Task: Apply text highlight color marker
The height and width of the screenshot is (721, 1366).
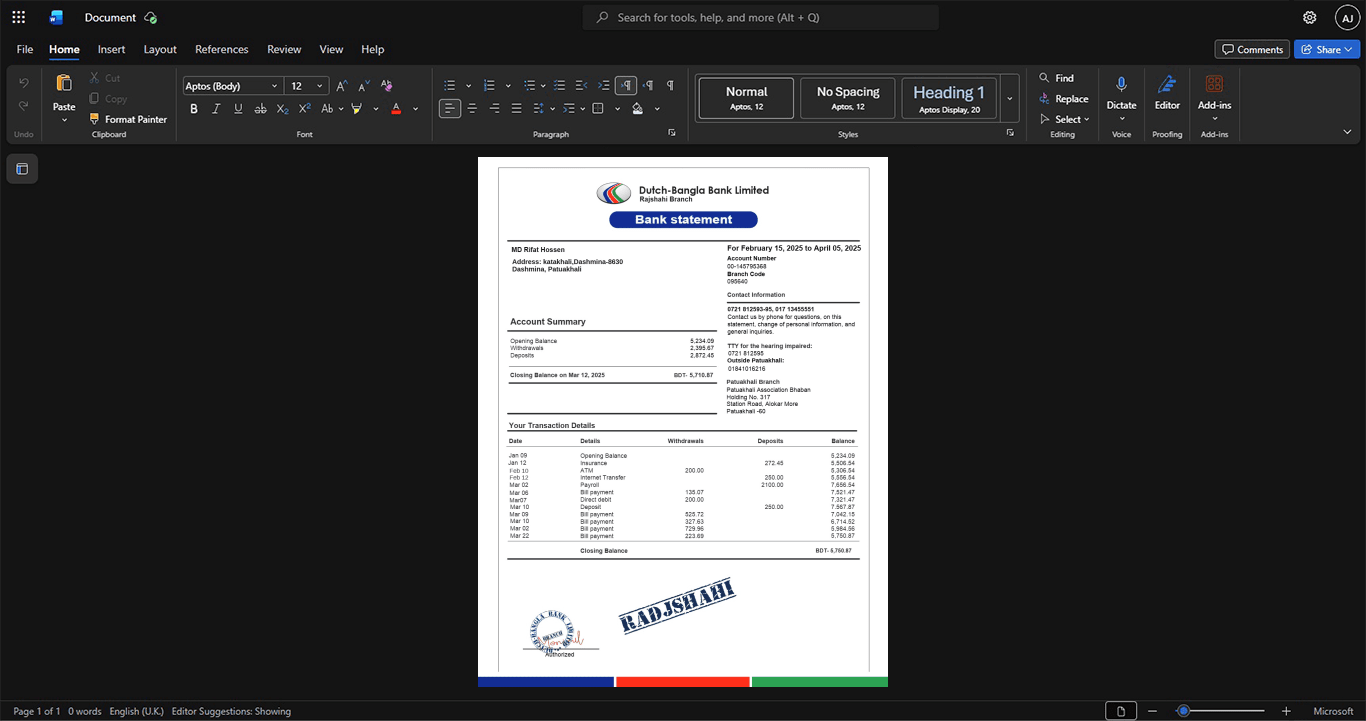Action: tap(357, 108)
